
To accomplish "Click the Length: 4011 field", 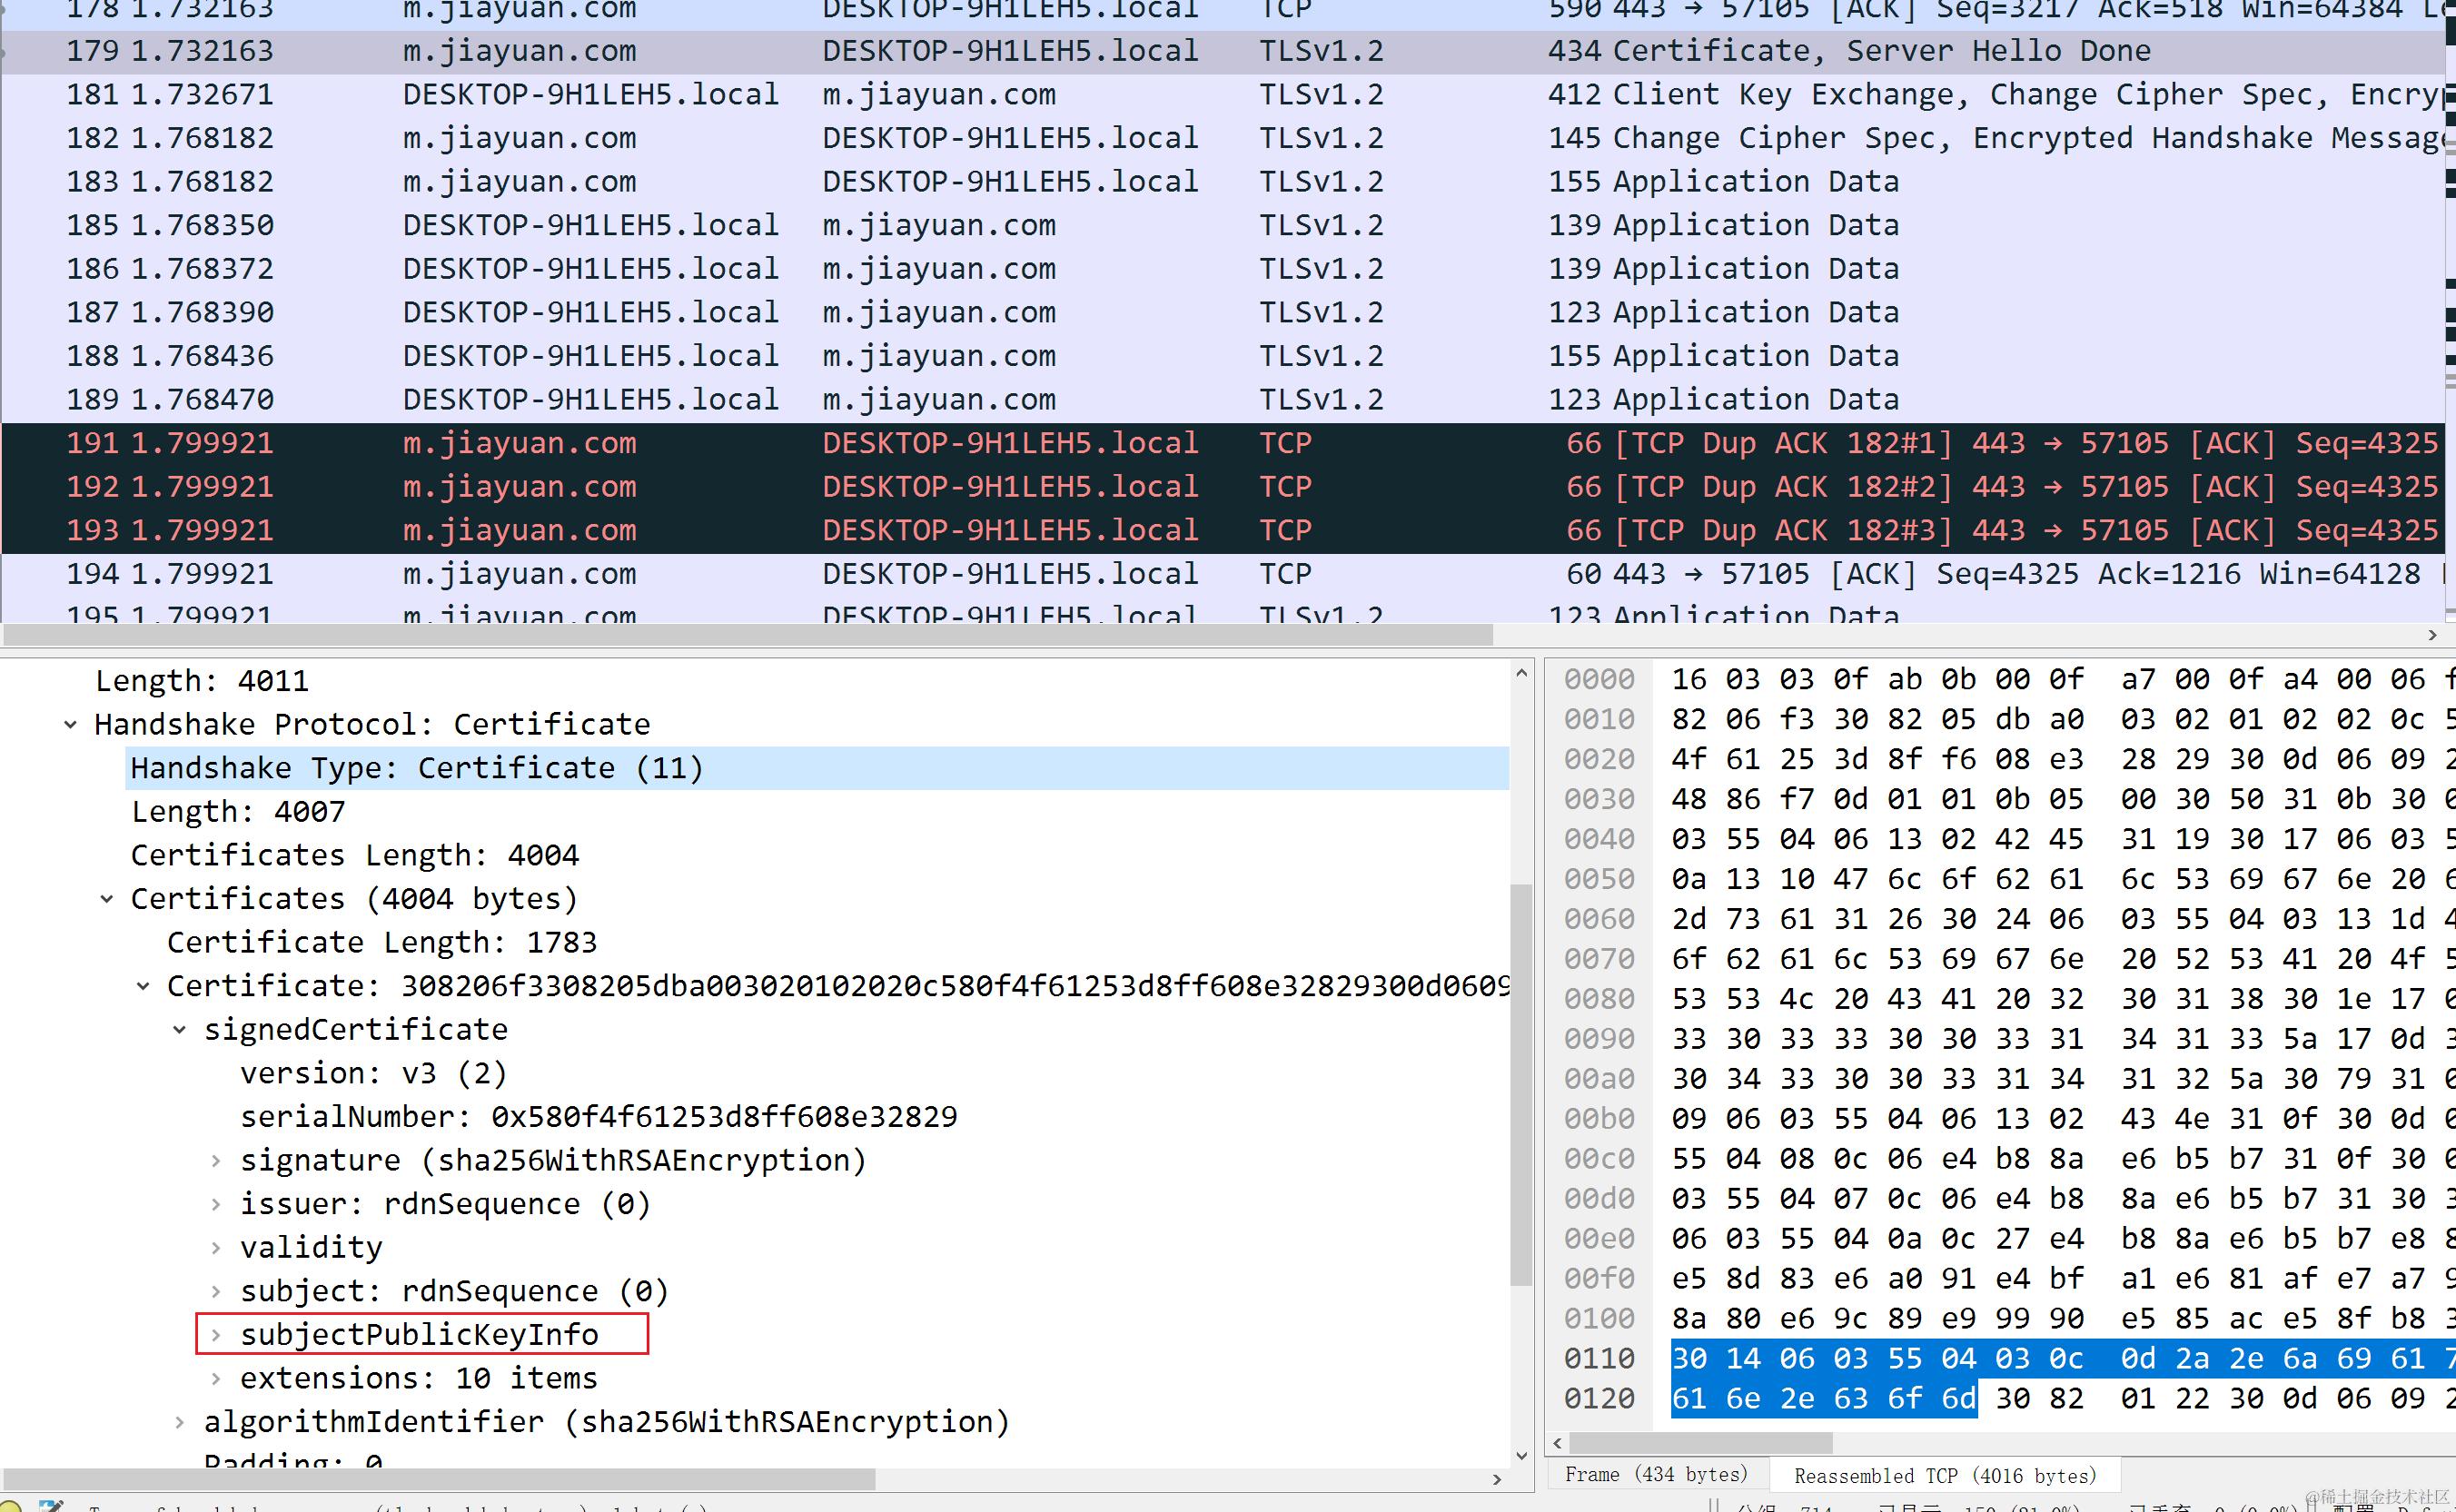I will click(202, 681).
